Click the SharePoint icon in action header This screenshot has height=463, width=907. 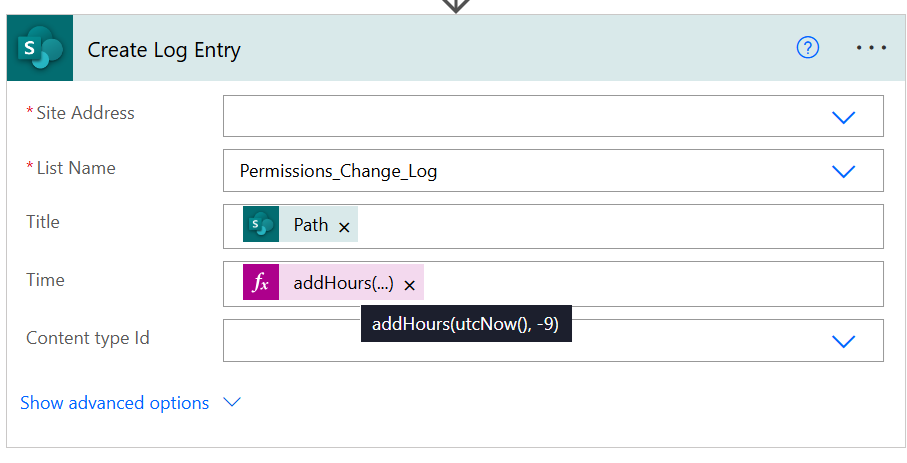(40, 49)
